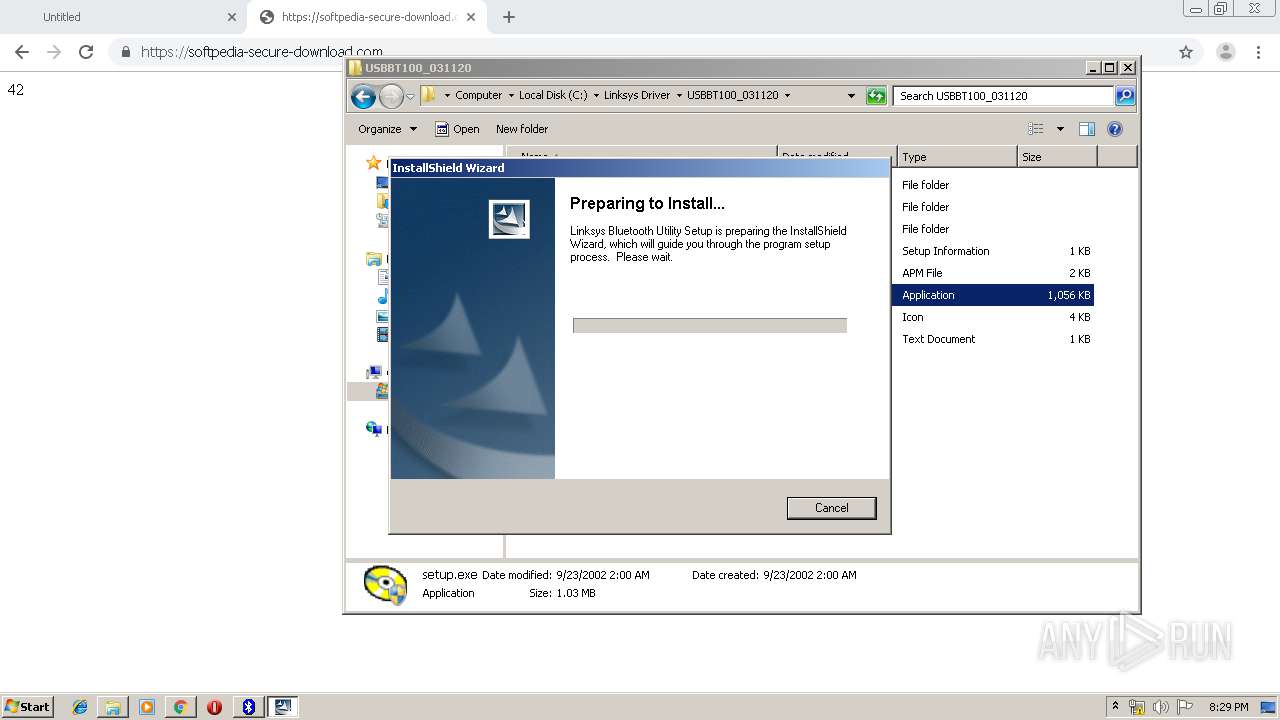Click the Chrome back arrow

click(x=22, y=52)
